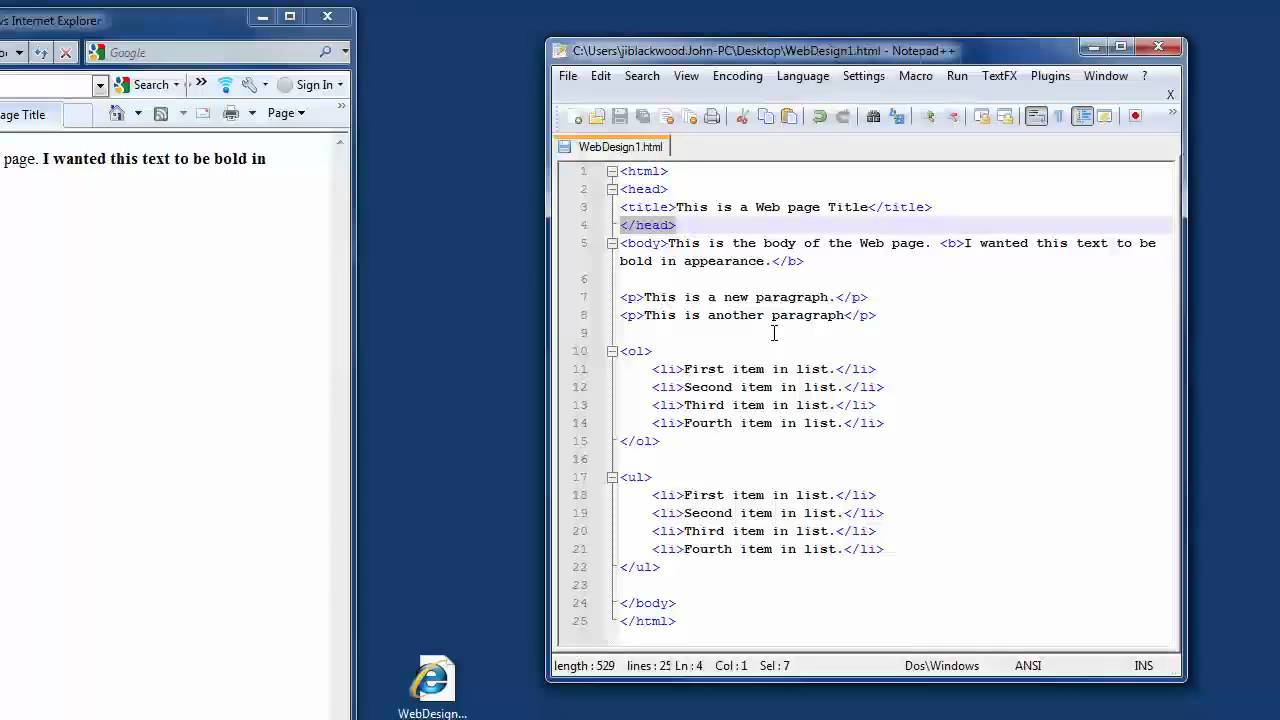Click the Save icon in Notepad++ toolbar
The width and height of the screenshot is (1280, 720).
click(620, 116)
